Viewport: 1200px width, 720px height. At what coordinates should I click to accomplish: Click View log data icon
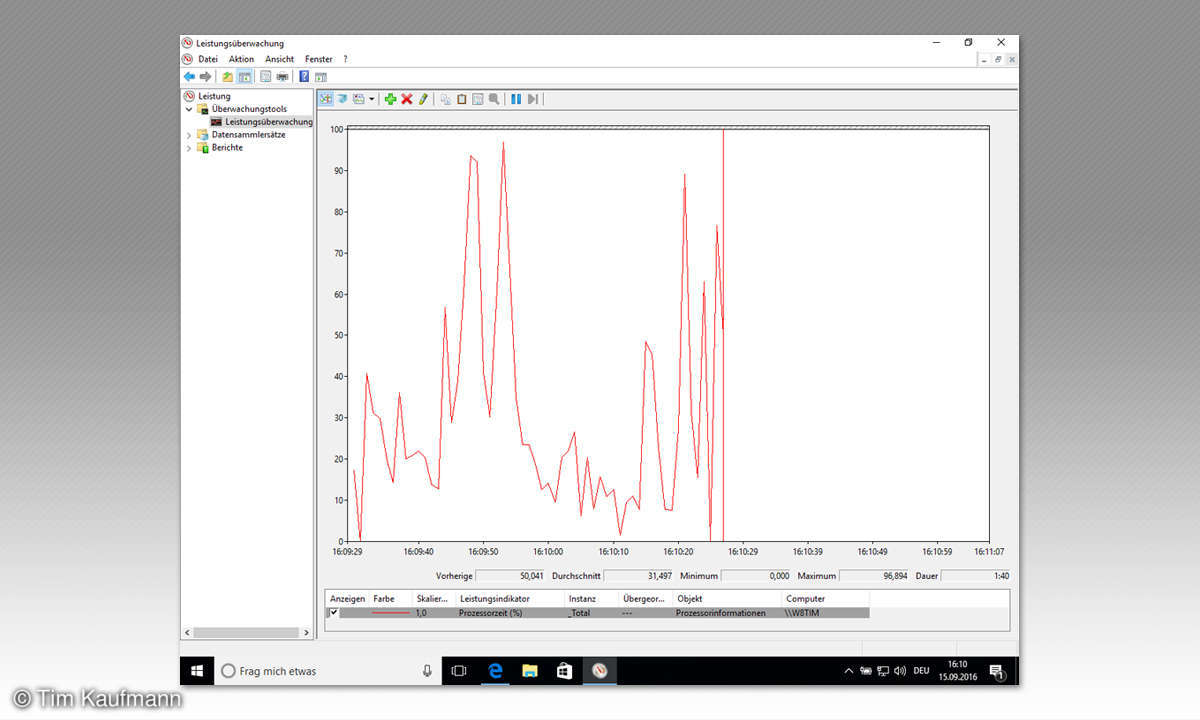(342, 99)
